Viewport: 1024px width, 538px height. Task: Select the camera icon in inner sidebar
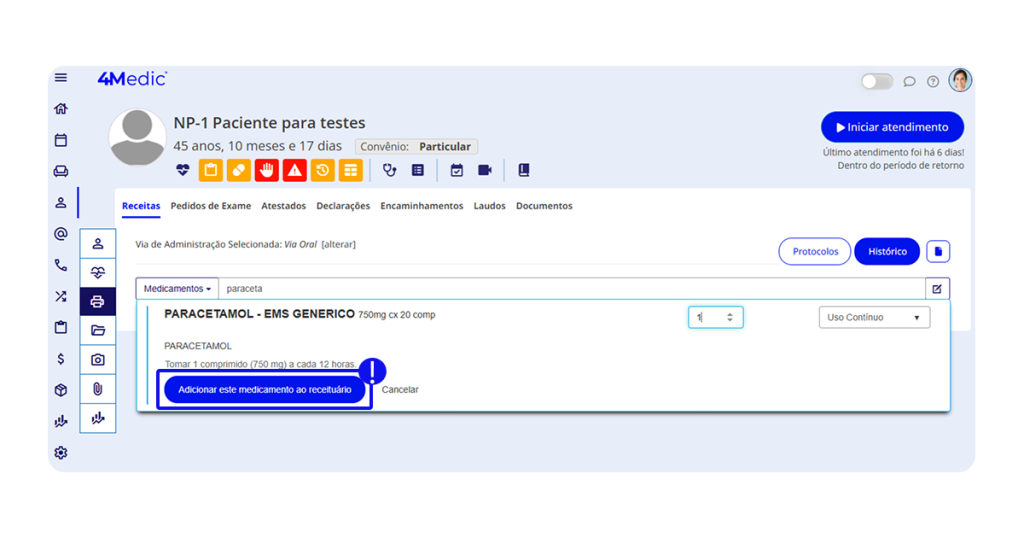pyautogui.click(x=97, y=359)
